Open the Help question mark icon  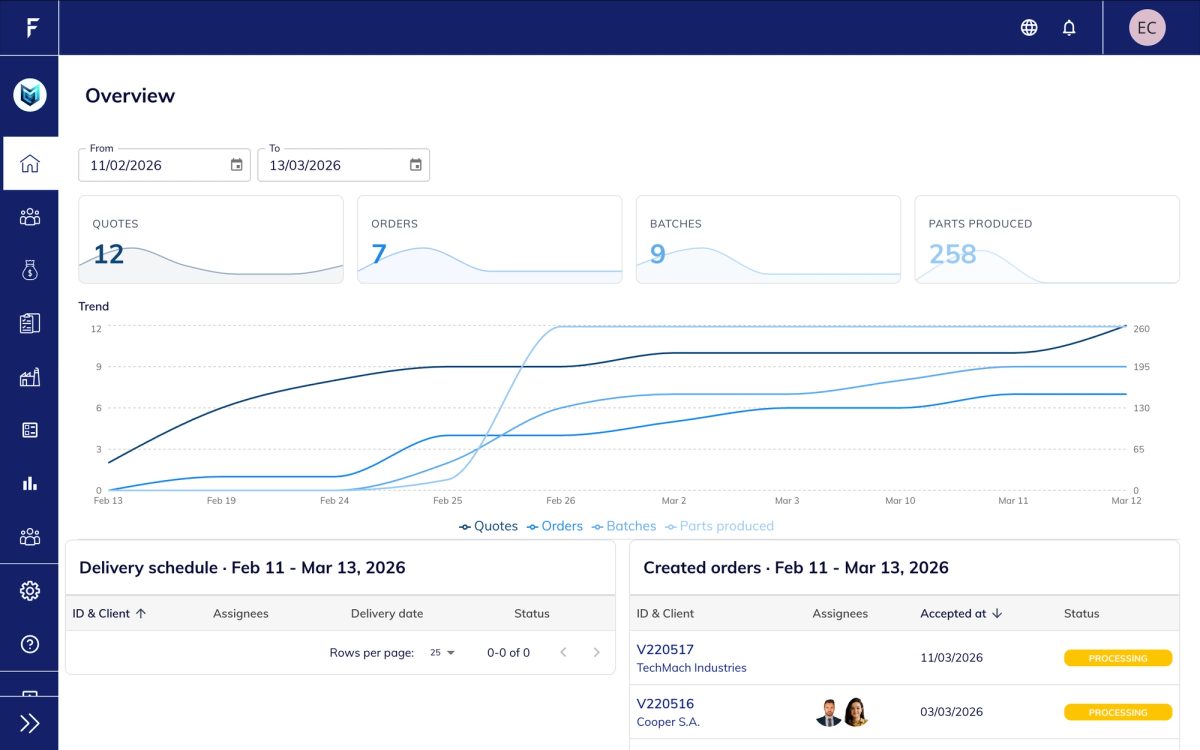30,644
